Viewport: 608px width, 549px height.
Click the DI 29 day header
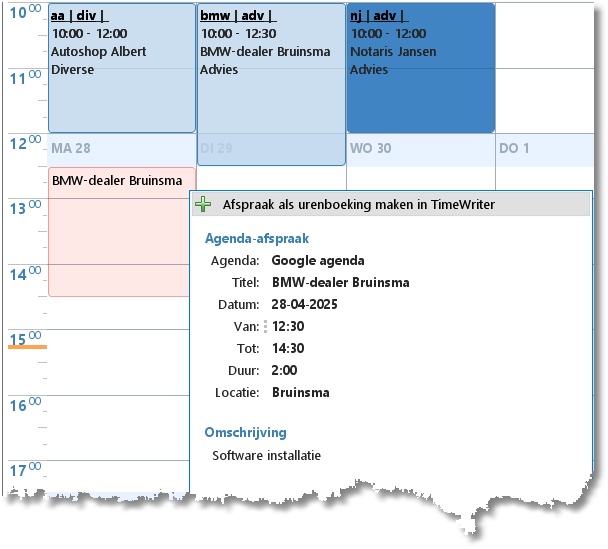coord(216,148)
